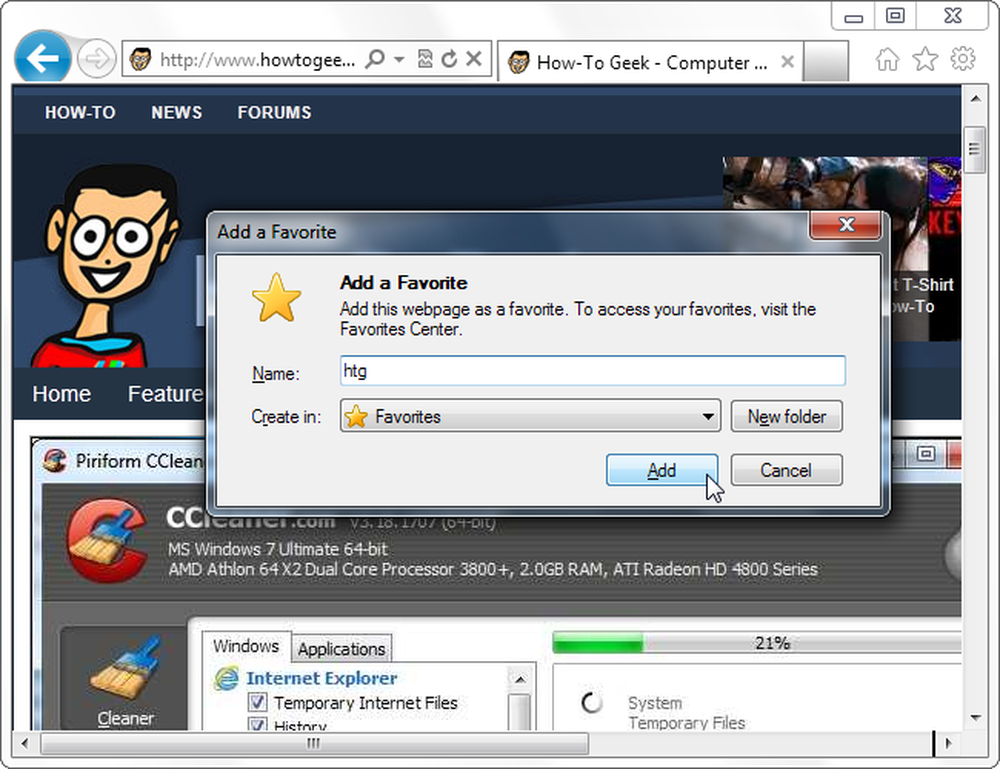
Task: Open Favorites star in browser toolbar
Action: (x=925, y=59)
